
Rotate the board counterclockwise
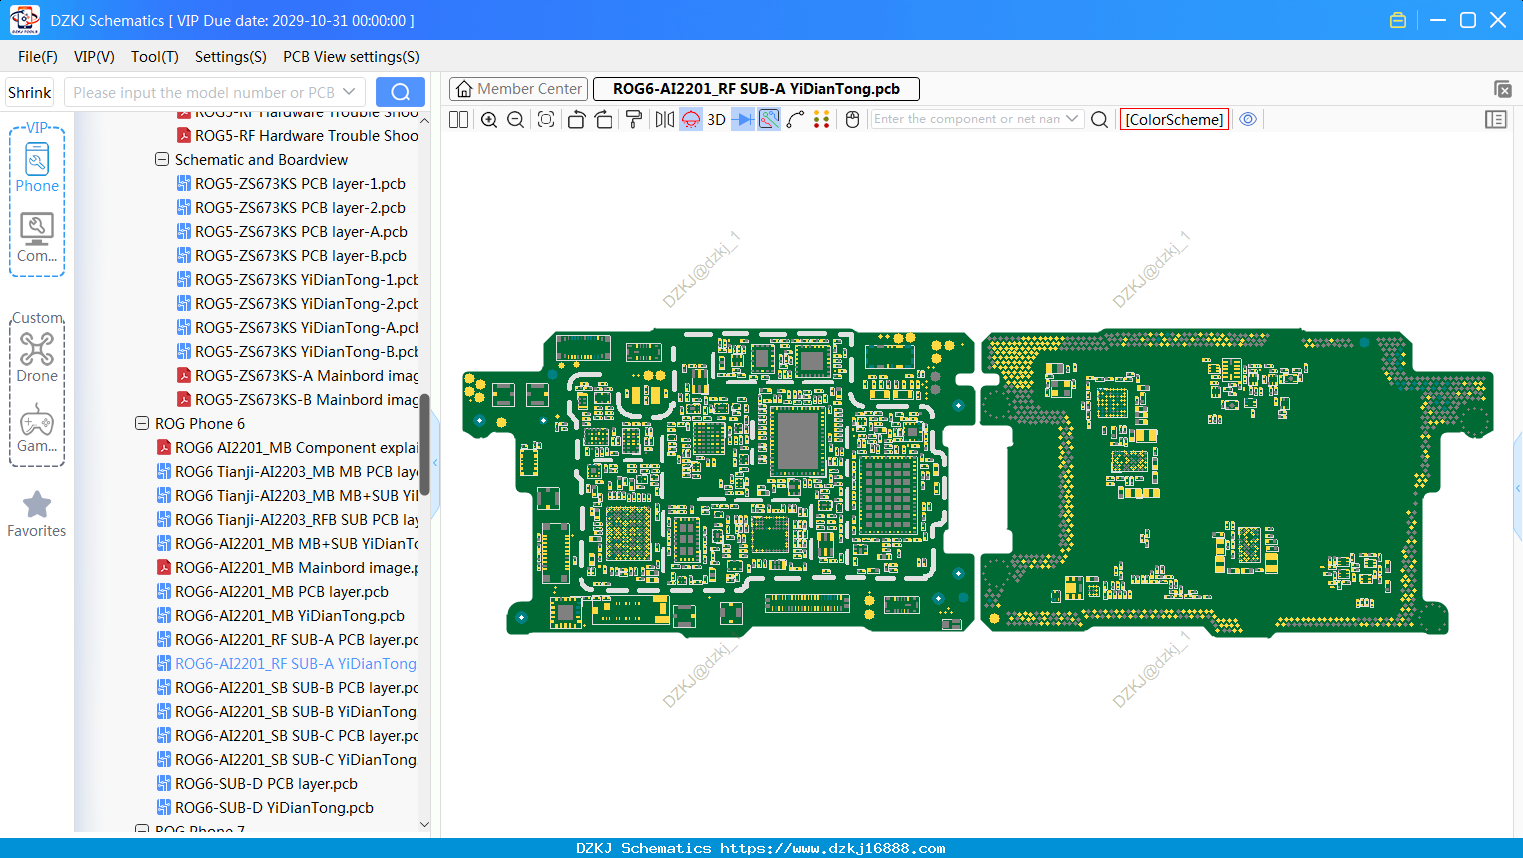[x=576, y=120]
